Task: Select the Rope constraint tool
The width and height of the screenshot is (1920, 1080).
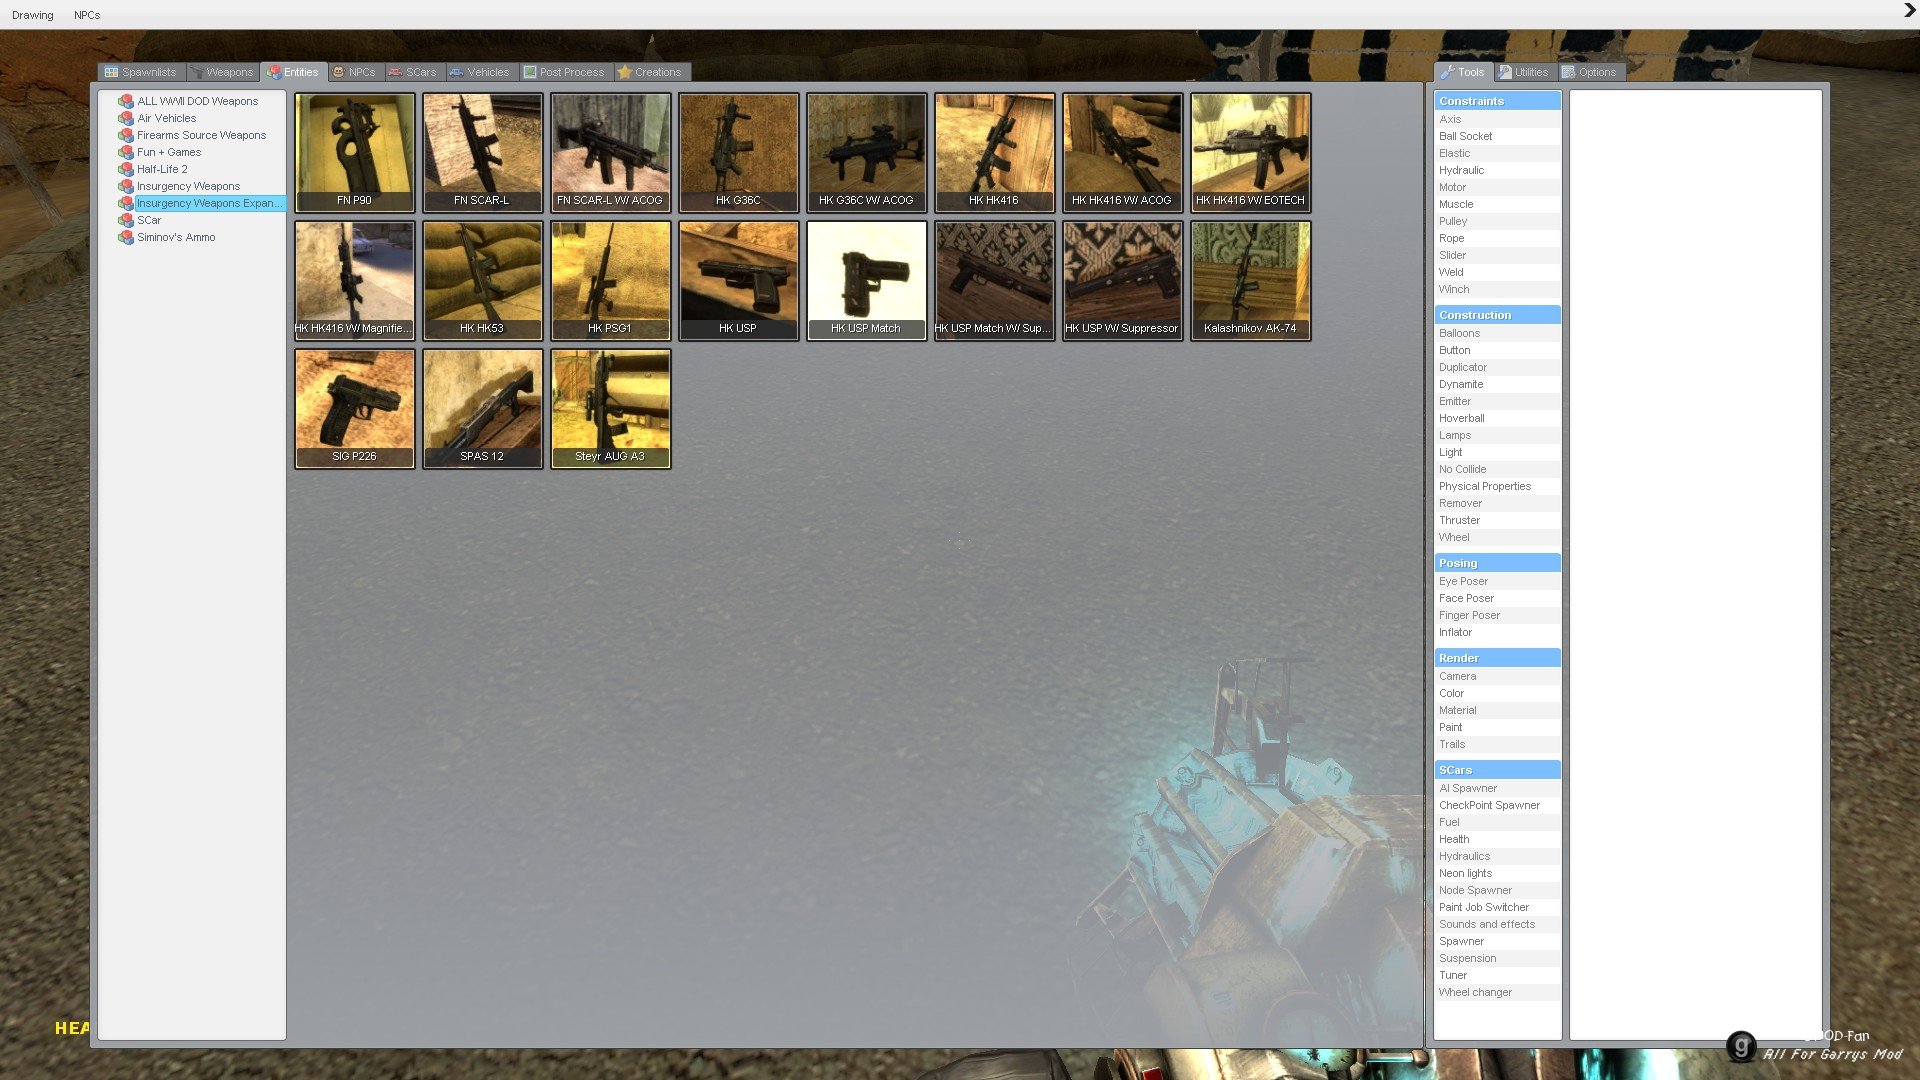Action: coord(1497,238)
